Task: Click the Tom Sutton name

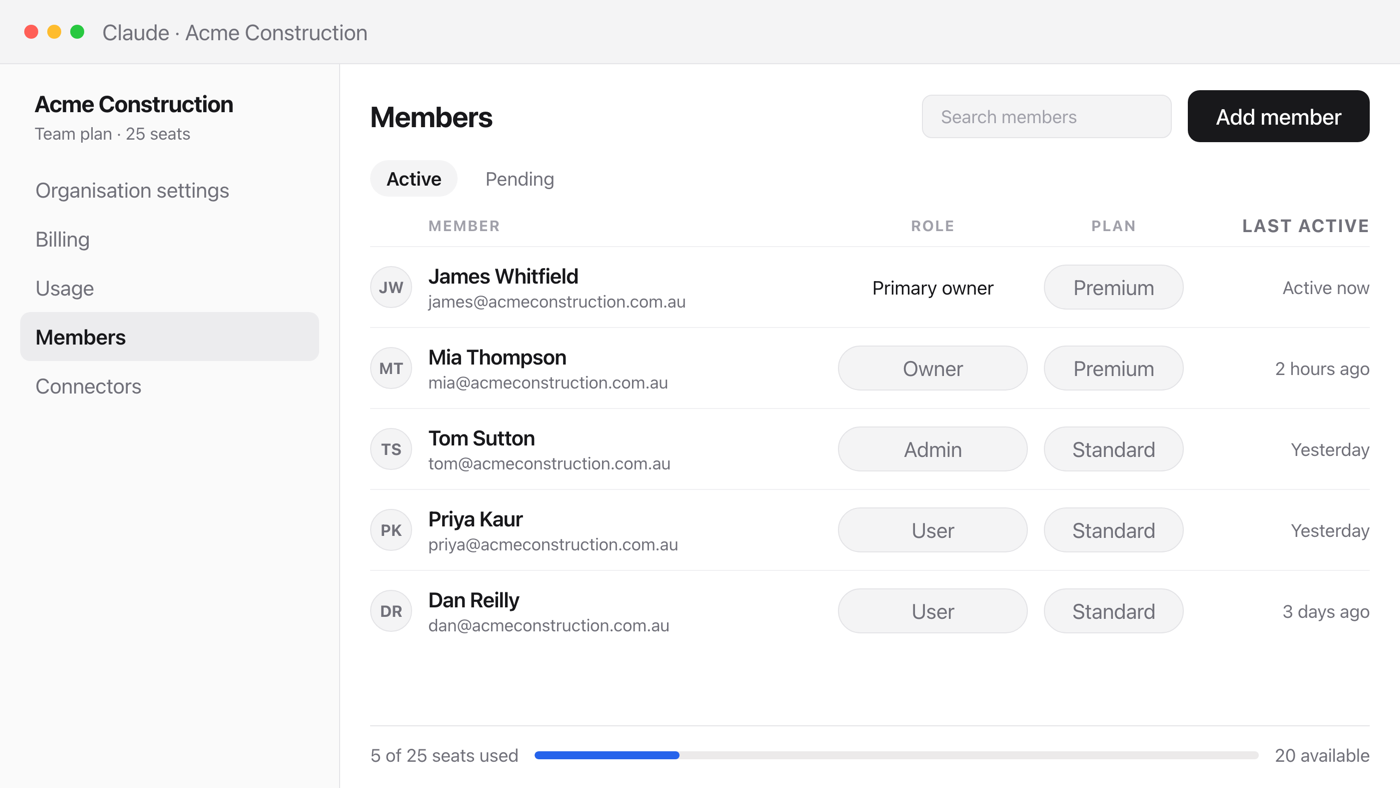Action: click(x=481, y=438)
